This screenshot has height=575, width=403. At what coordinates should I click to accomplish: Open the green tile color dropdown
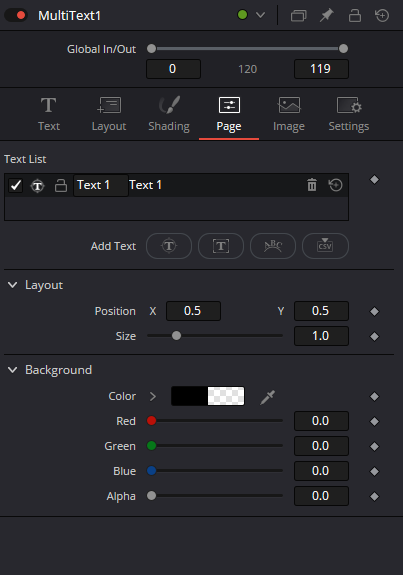click(x=260, y=15)
